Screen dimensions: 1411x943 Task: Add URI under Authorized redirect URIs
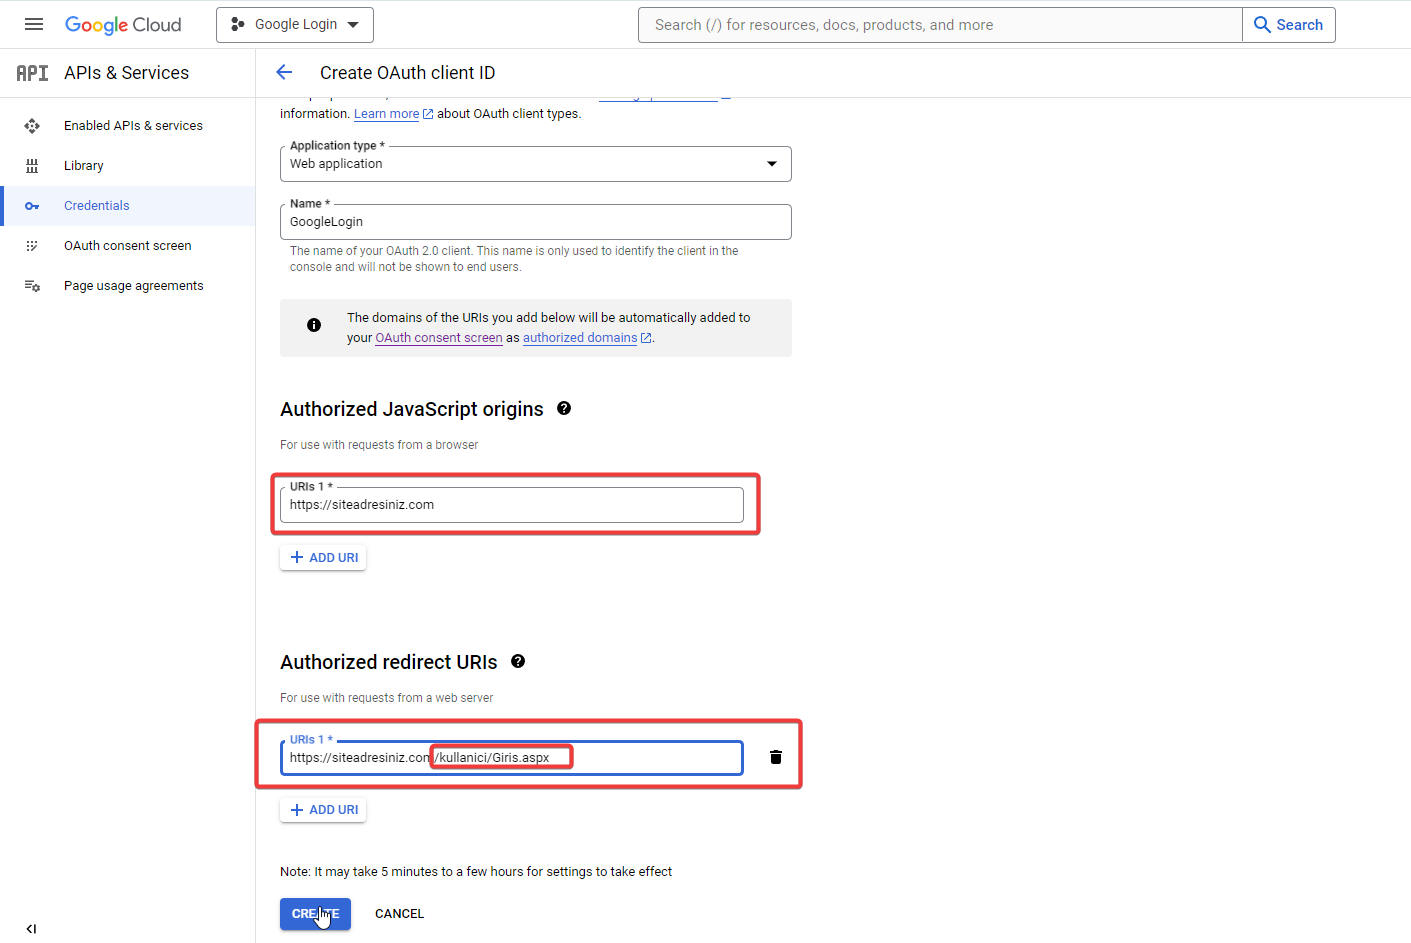(323, 809)
